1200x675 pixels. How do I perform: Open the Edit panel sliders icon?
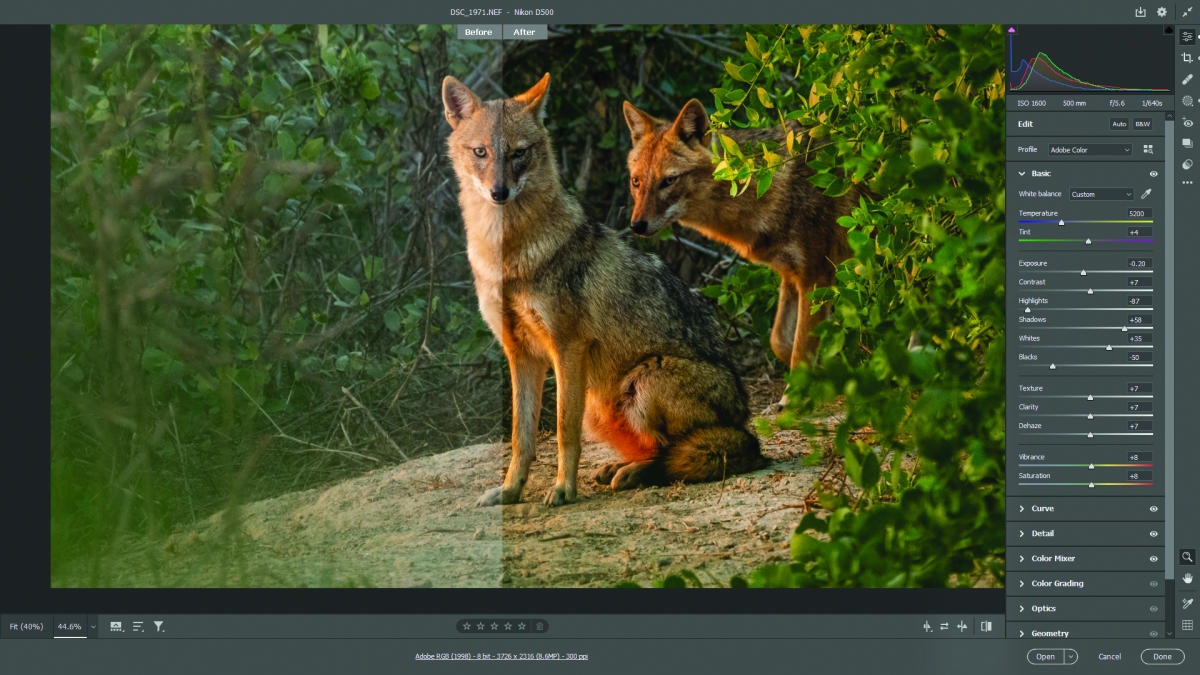[1187, 36]
